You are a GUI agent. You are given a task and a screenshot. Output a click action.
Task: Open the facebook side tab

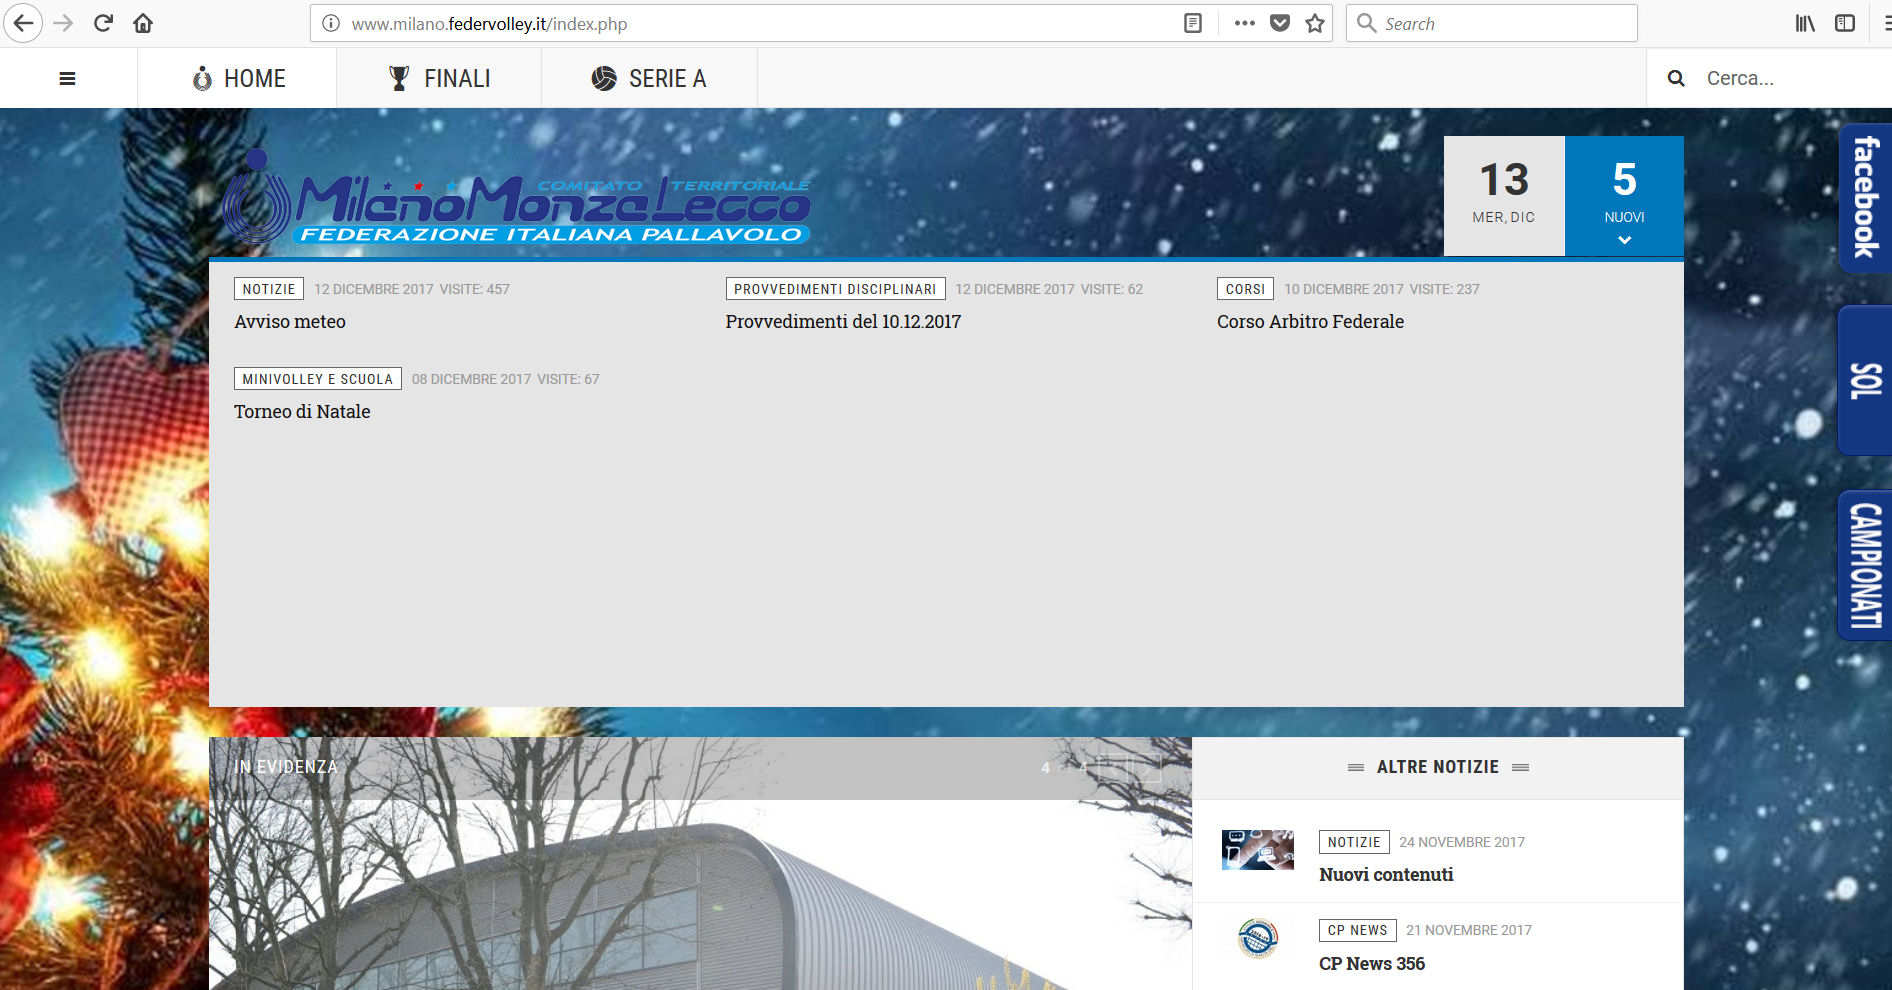[x=1866, y=198]
